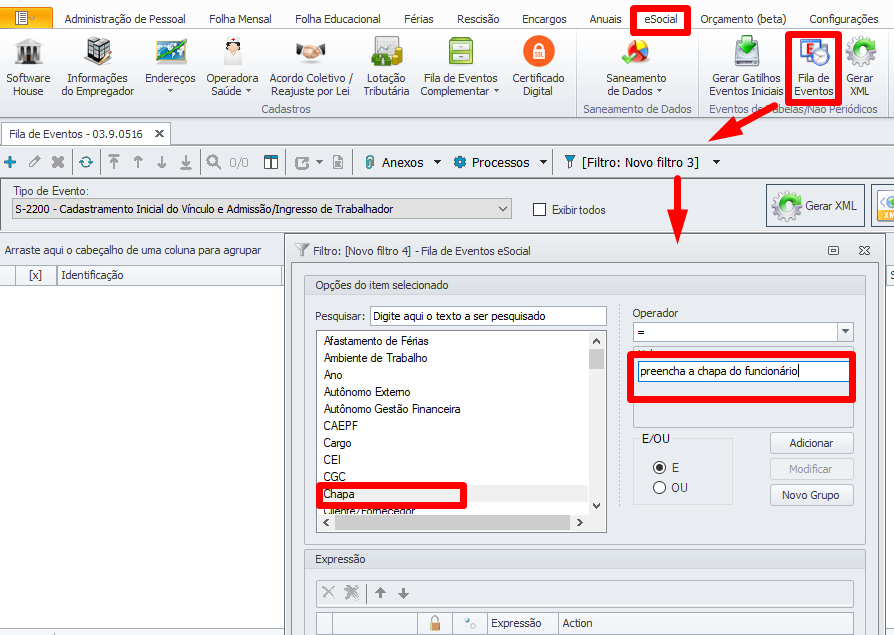Image resolution: width=894 pixels, height=635 pixels.
Task: Click the refresh icon in the toolbar
Action: click(86, 162)
